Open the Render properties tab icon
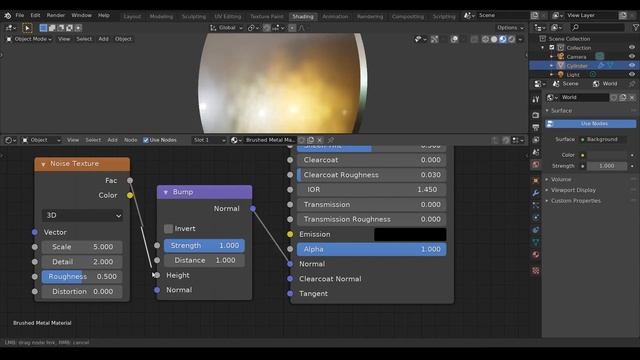This screenshot has width=640, height=360. [x=536, y=116]
